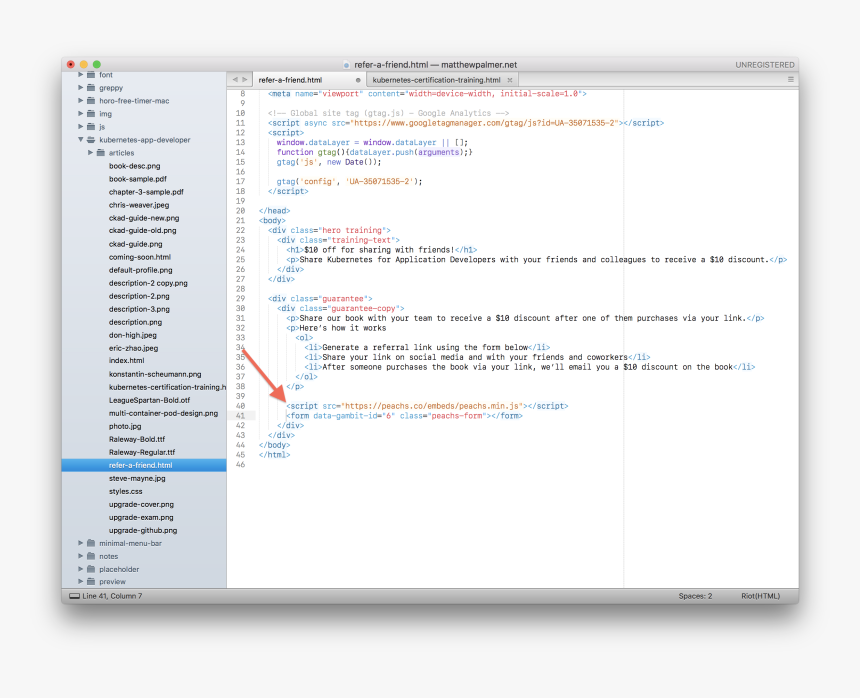Open ckad-guide-new.png file
The width and height of the screenshot is (860, 698).
click(x=144, y=218)
